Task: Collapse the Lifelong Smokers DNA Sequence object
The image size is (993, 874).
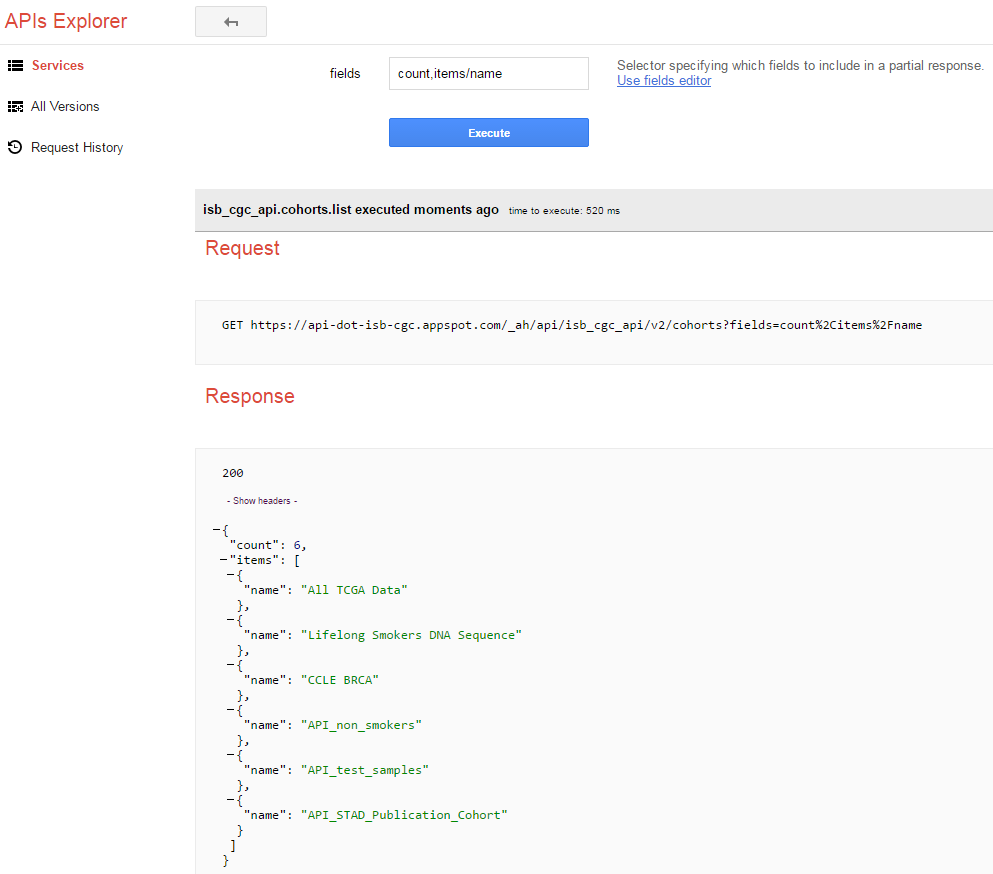Action: [x=231, y=619]
